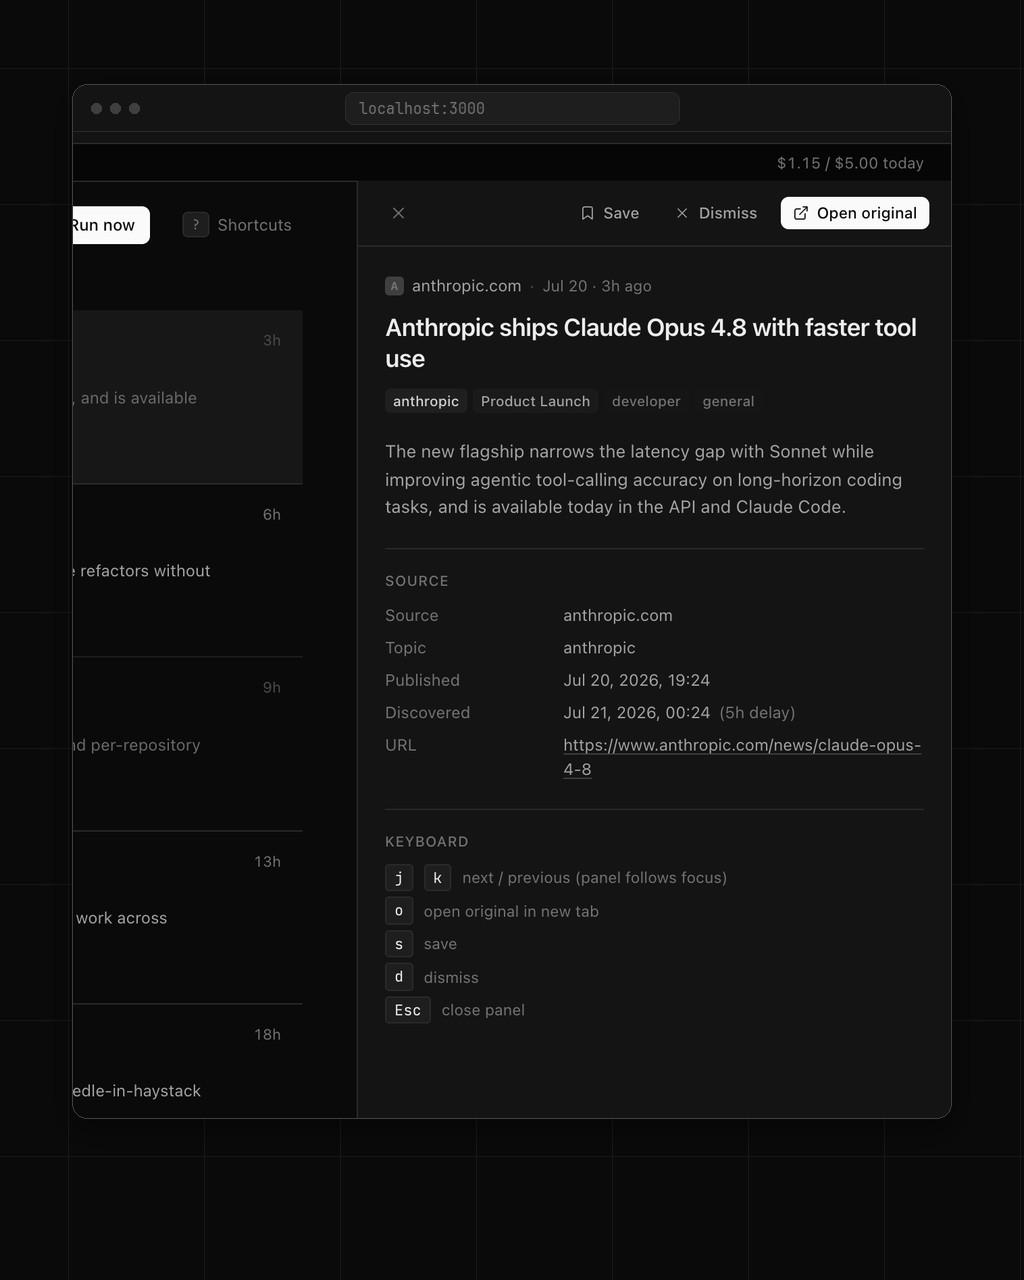This screenshot has width=1024, height=1280.
Task: Click the red window close dot
Action: click(96, 108)
